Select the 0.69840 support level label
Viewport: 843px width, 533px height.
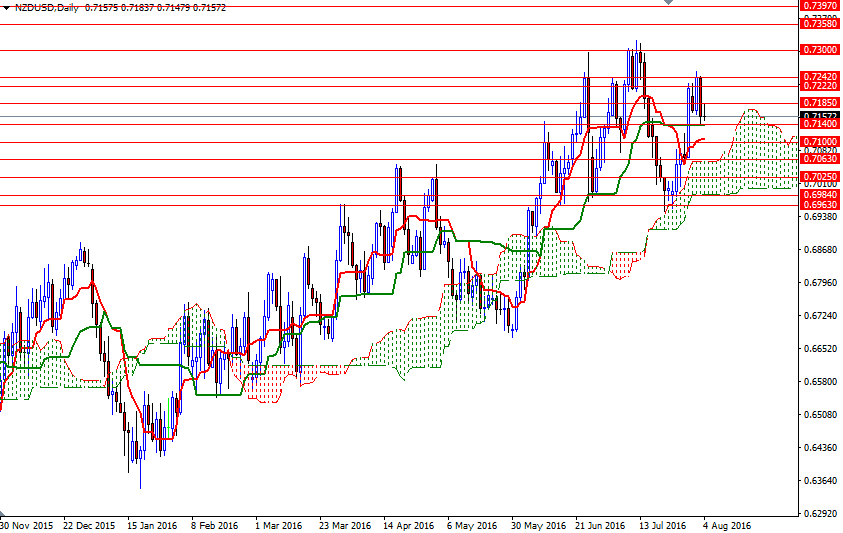(x=820, y=196)
